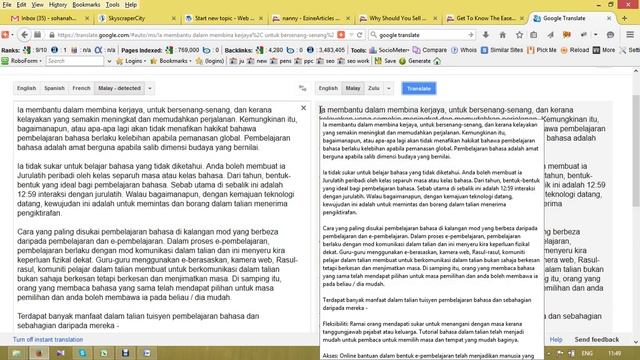
Task: Click the search go arrow in search box
Action: [x=471, y=35]
